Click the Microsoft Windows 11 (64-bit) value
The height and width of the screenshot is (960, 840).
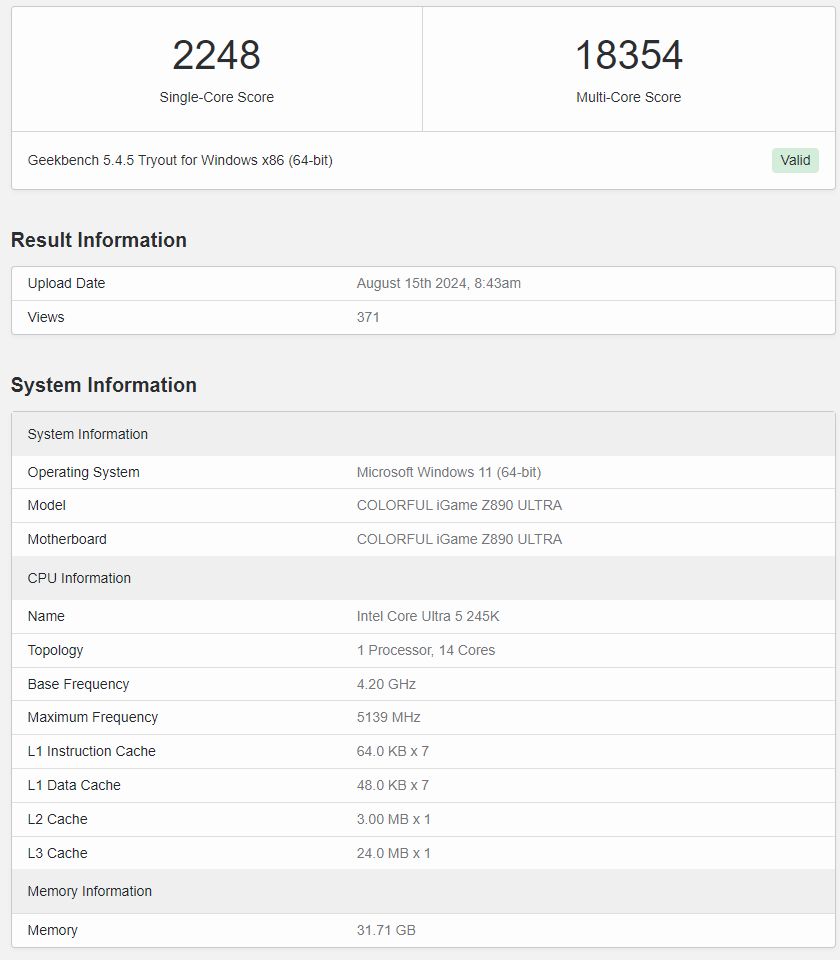pyautogui.click(x=449, y=473)
